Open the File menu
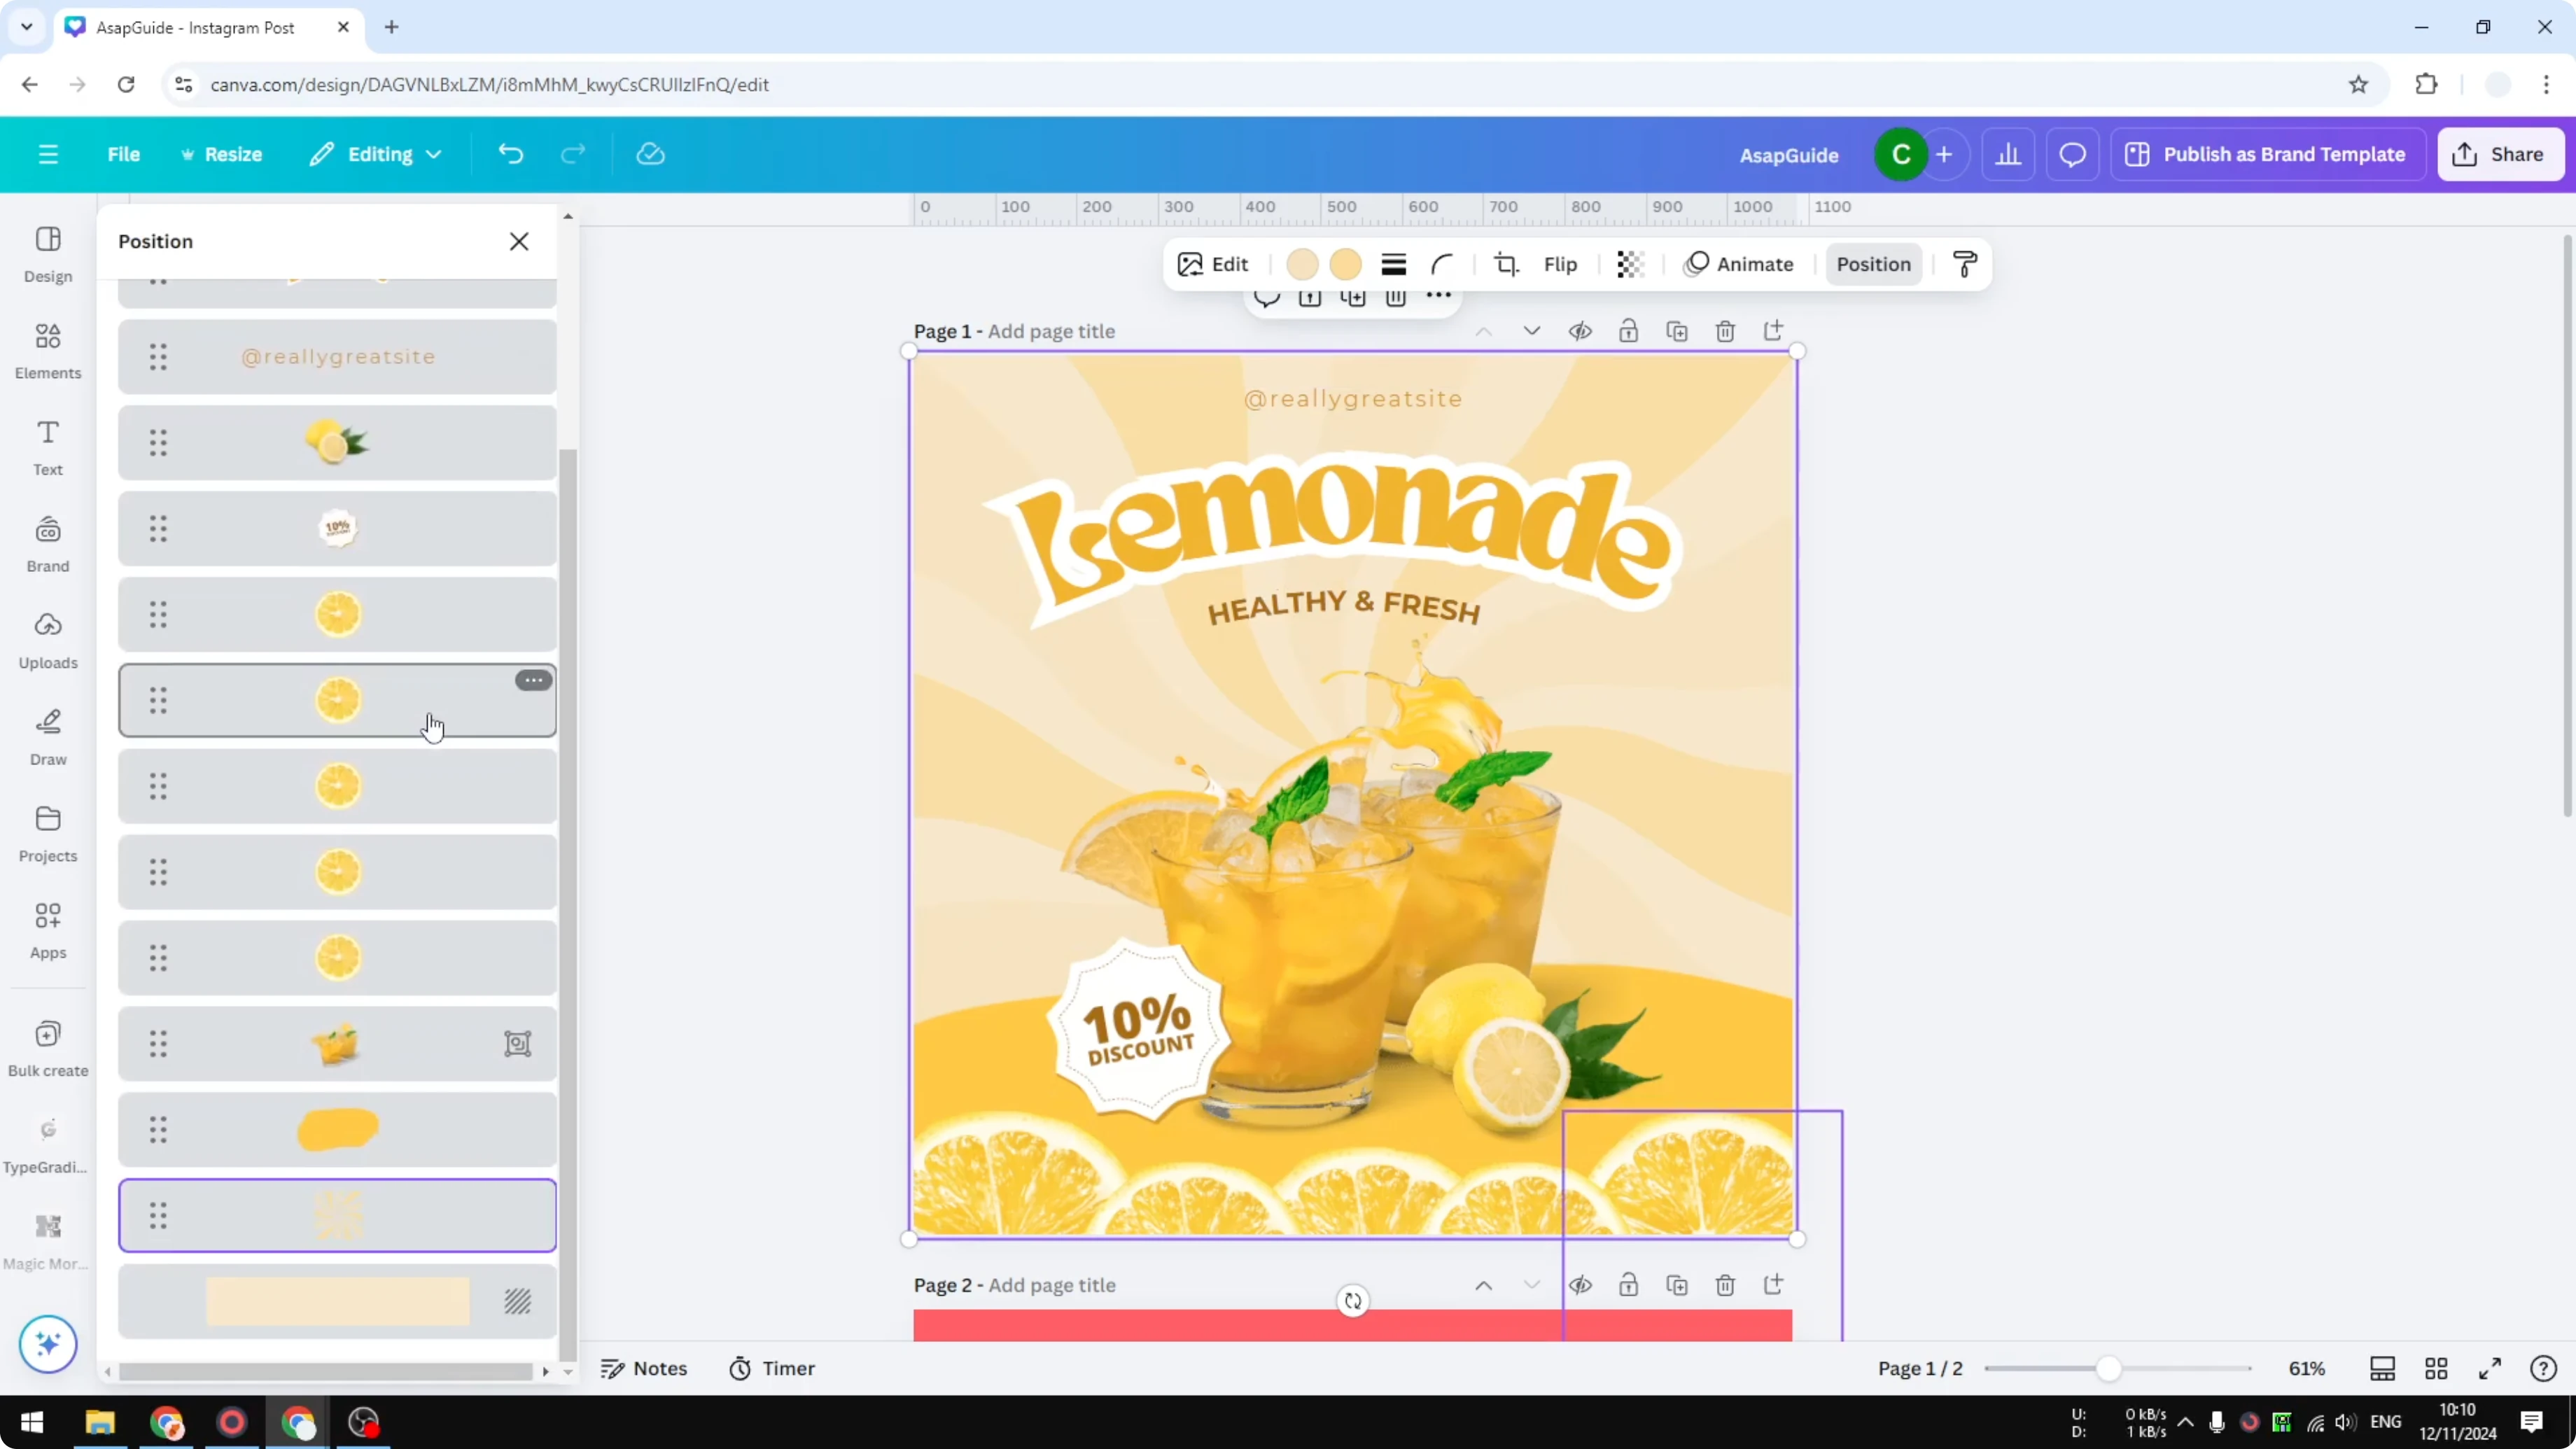2576x1449 pixels. click(124, 154)
